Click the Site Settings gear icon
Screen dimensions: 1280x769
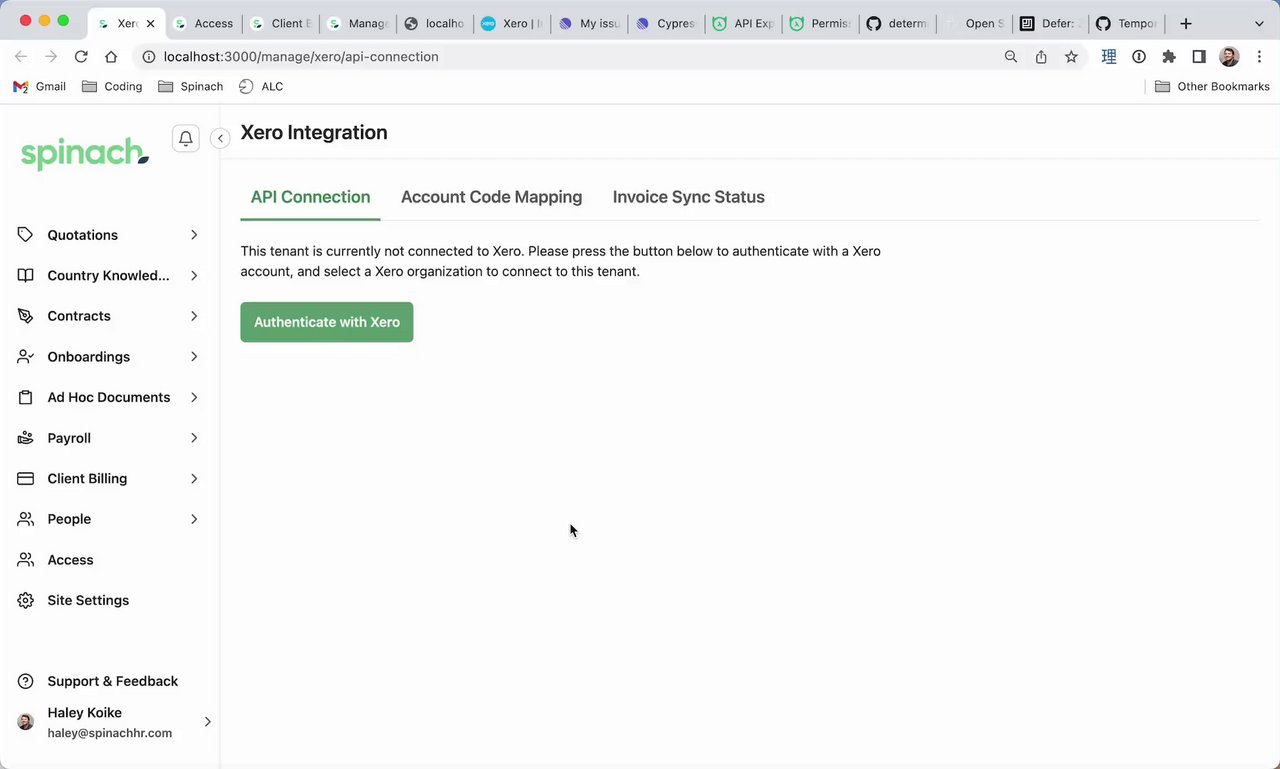coord(26,600)
